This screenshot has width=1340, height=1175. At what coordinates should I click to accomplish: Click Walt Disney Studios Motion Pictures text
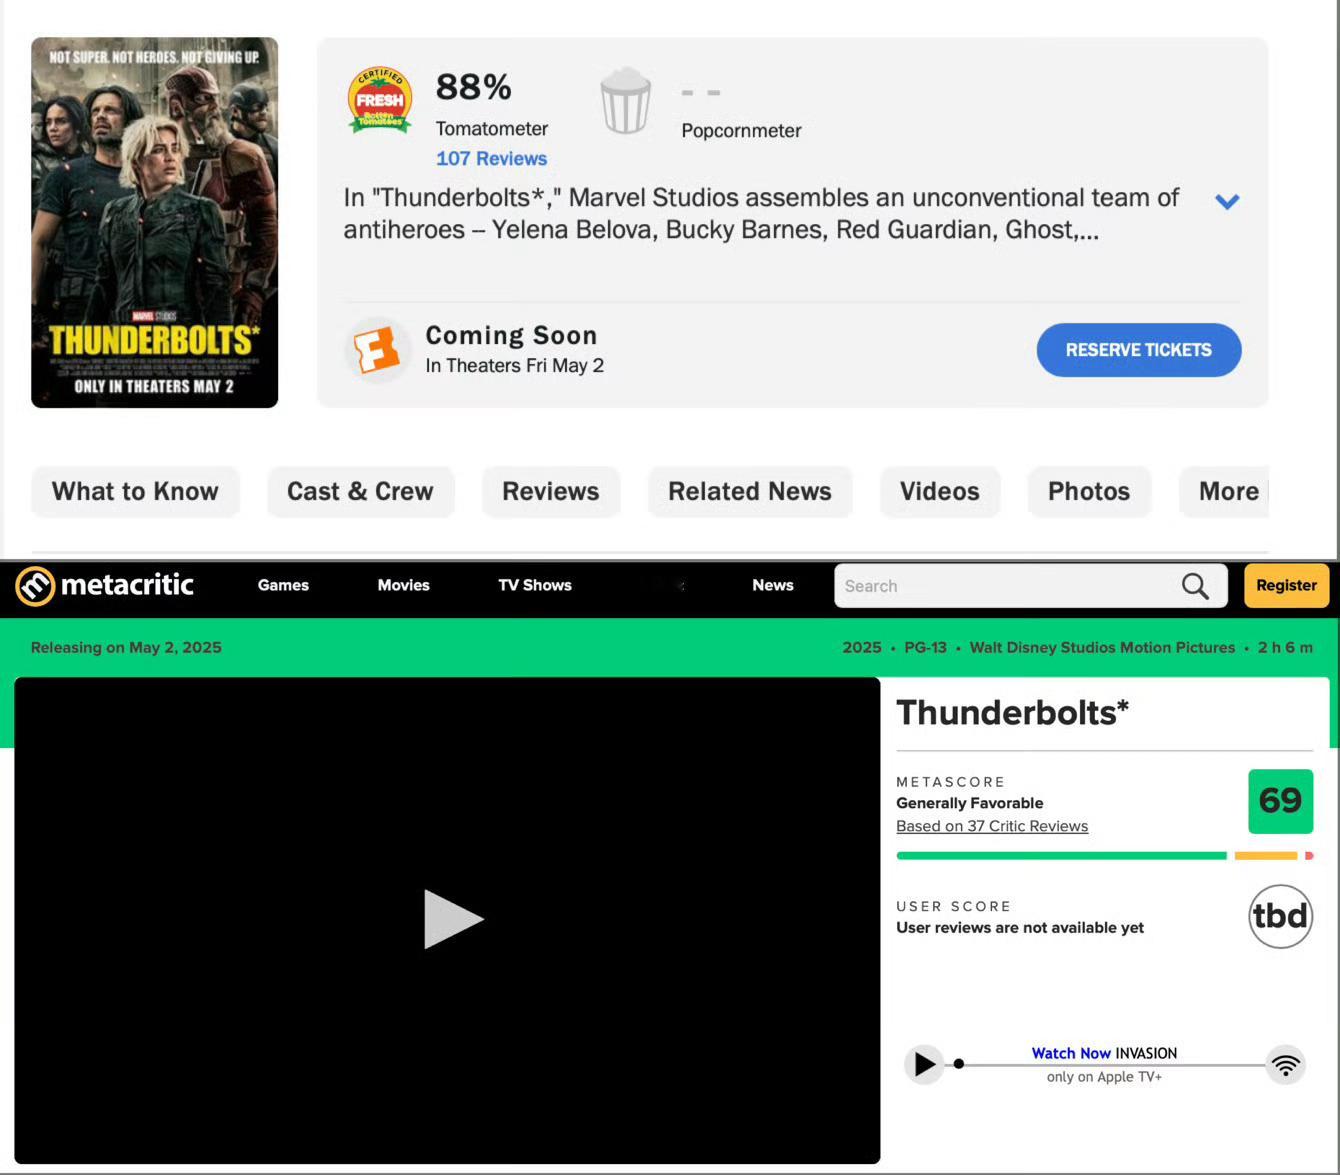pyautogui.click(x=1102, y=647)
